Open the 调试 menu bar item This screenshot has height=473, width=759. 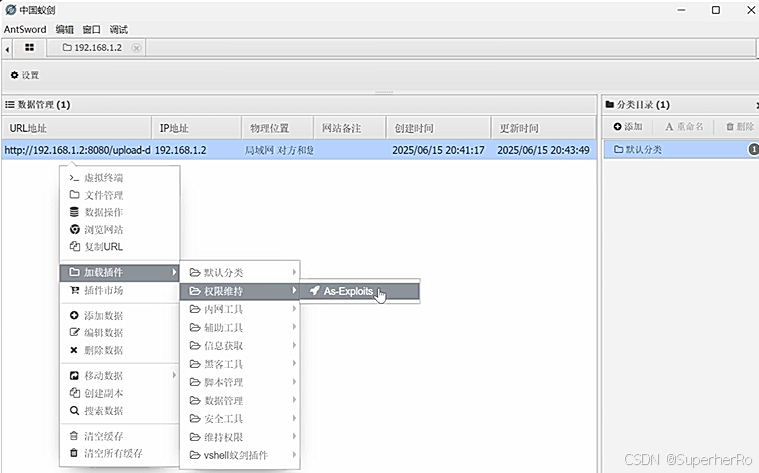pyautogui.click(x=119, y=30)
